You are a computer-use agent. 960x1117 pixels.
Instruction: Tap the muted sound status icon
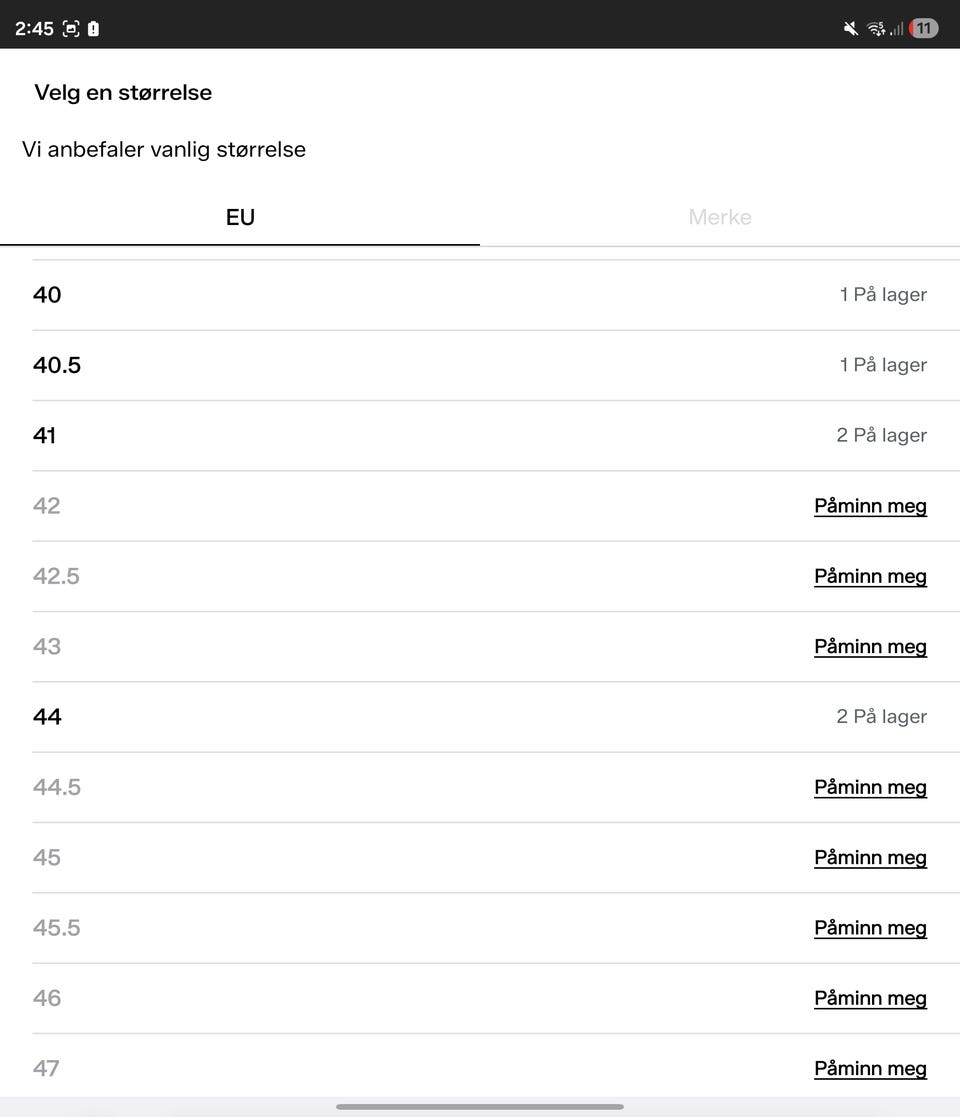click(851, 29)
